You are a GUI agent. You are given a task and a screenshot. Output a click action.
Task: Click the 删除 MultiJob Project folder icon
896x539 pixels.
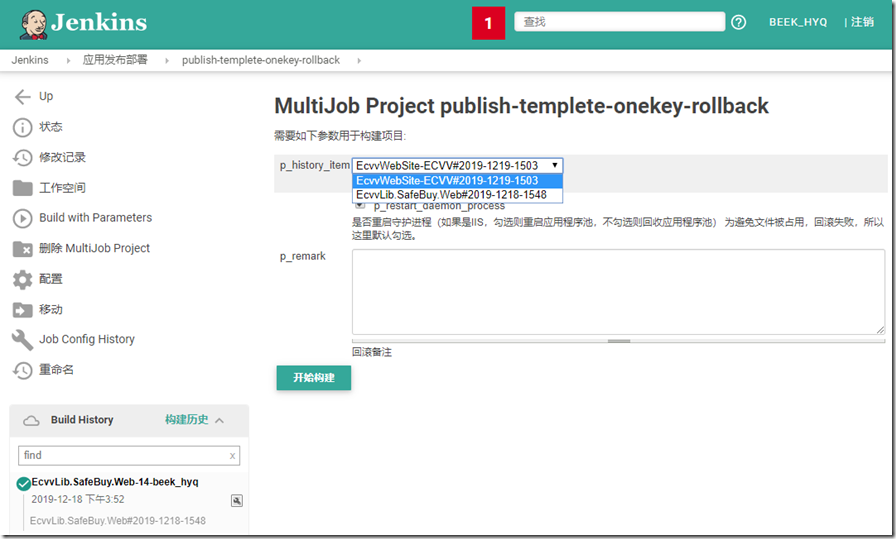pyautogui.click(x=22, y=249)
